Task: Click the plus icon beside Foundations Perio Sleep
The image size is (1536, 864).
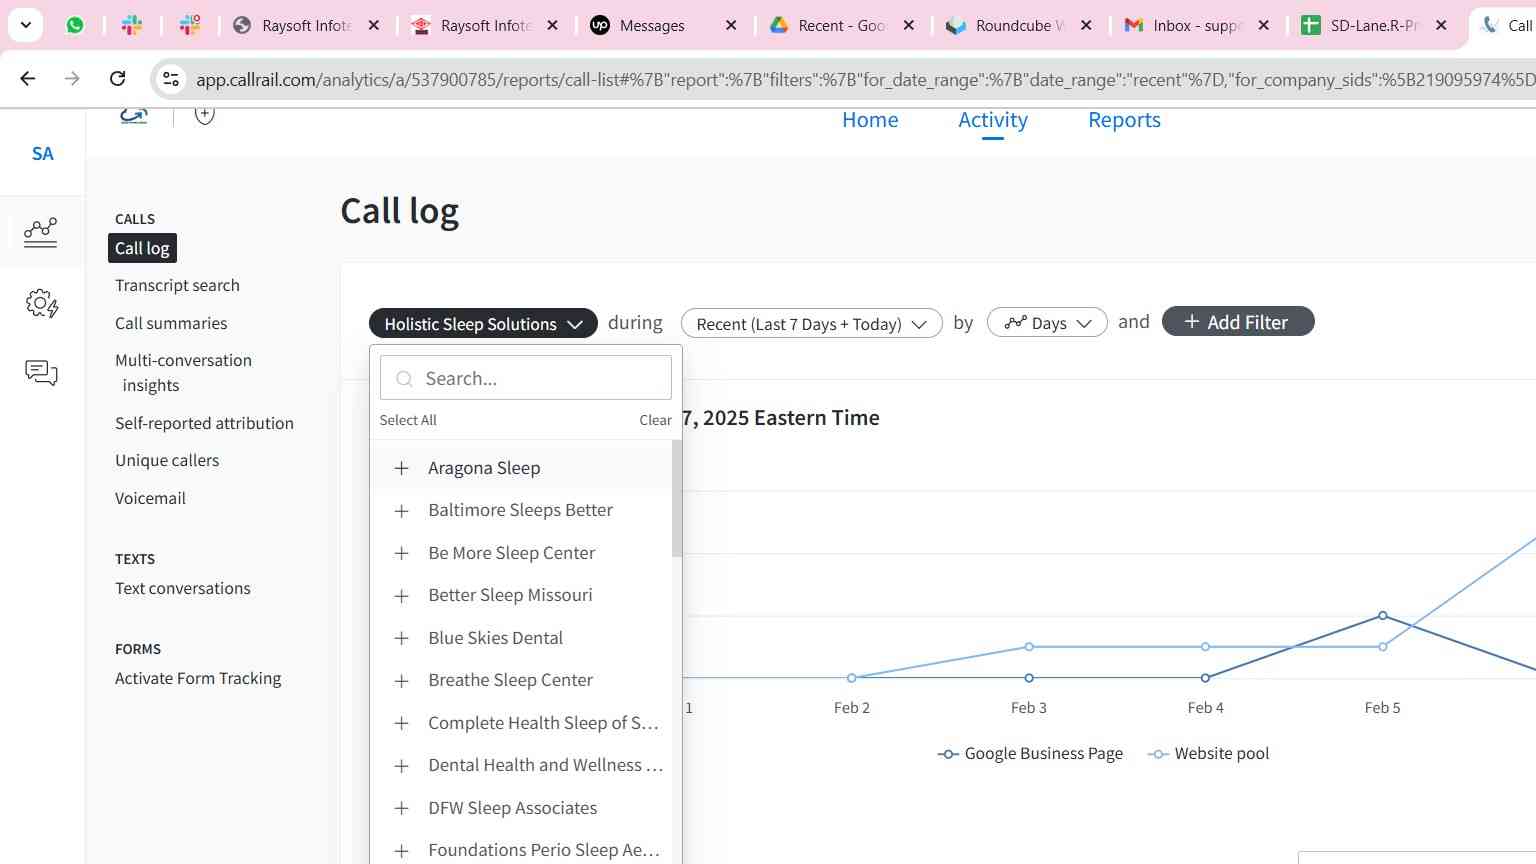Action: (401, 851)
